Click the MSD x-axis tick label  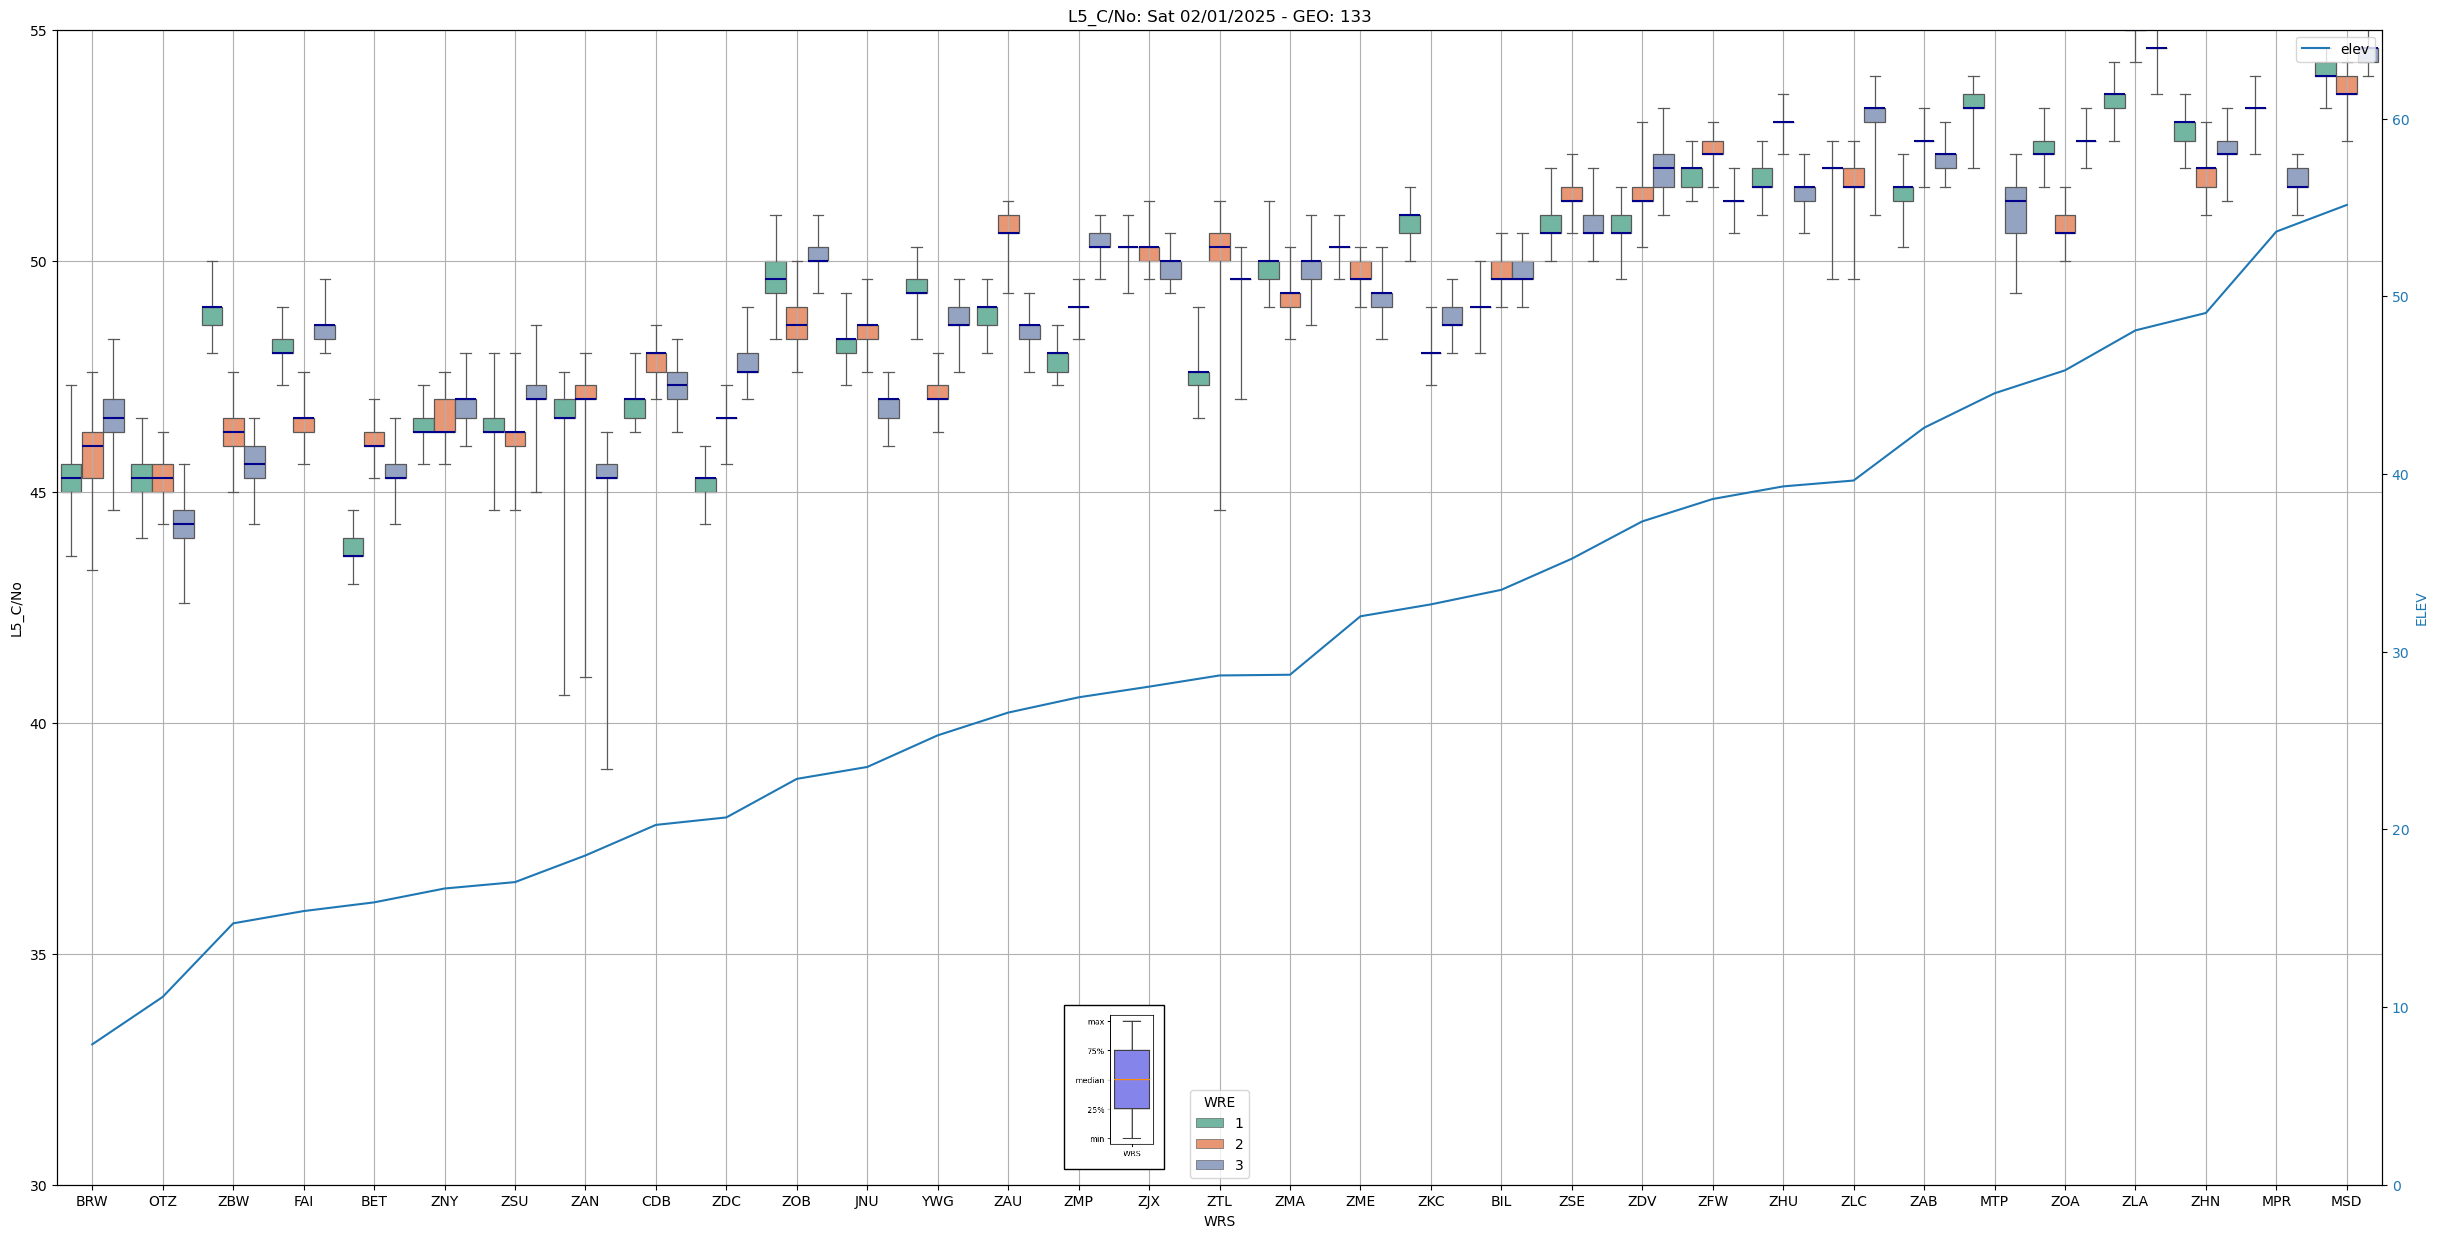(2346, 1201)
